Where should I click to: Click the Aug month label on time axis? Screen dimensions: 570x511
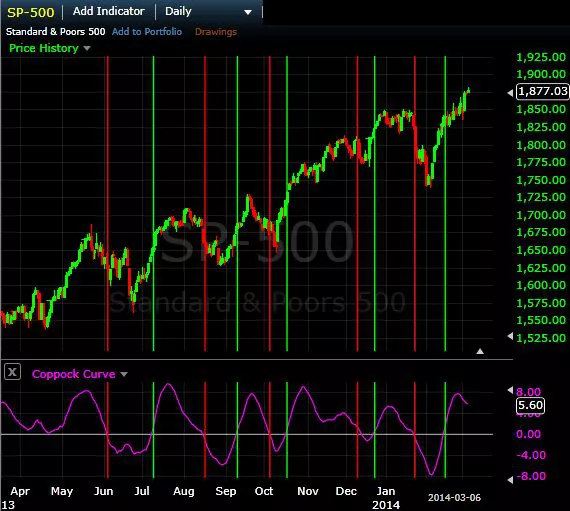coord(184,491)
